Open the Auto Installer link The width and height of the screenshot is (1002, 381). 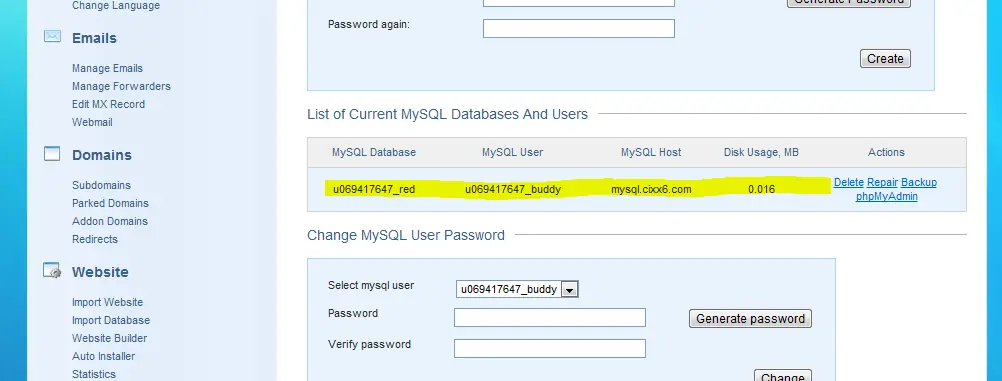104,356
